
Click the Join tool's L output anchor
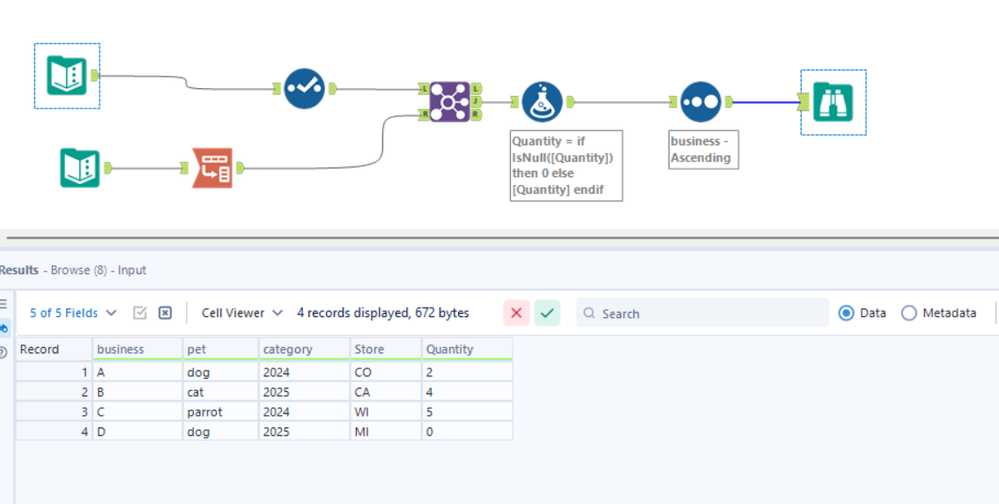click(477, 89)
